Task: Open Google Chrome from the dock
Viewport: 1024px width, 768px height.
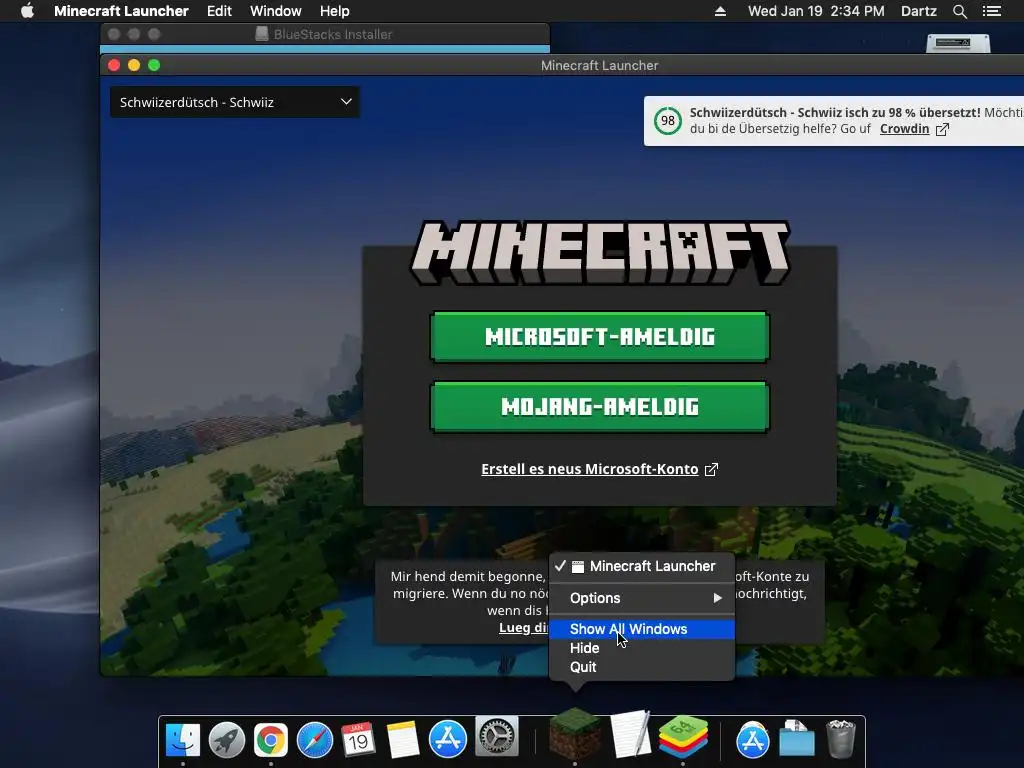Action: [271, 740]
